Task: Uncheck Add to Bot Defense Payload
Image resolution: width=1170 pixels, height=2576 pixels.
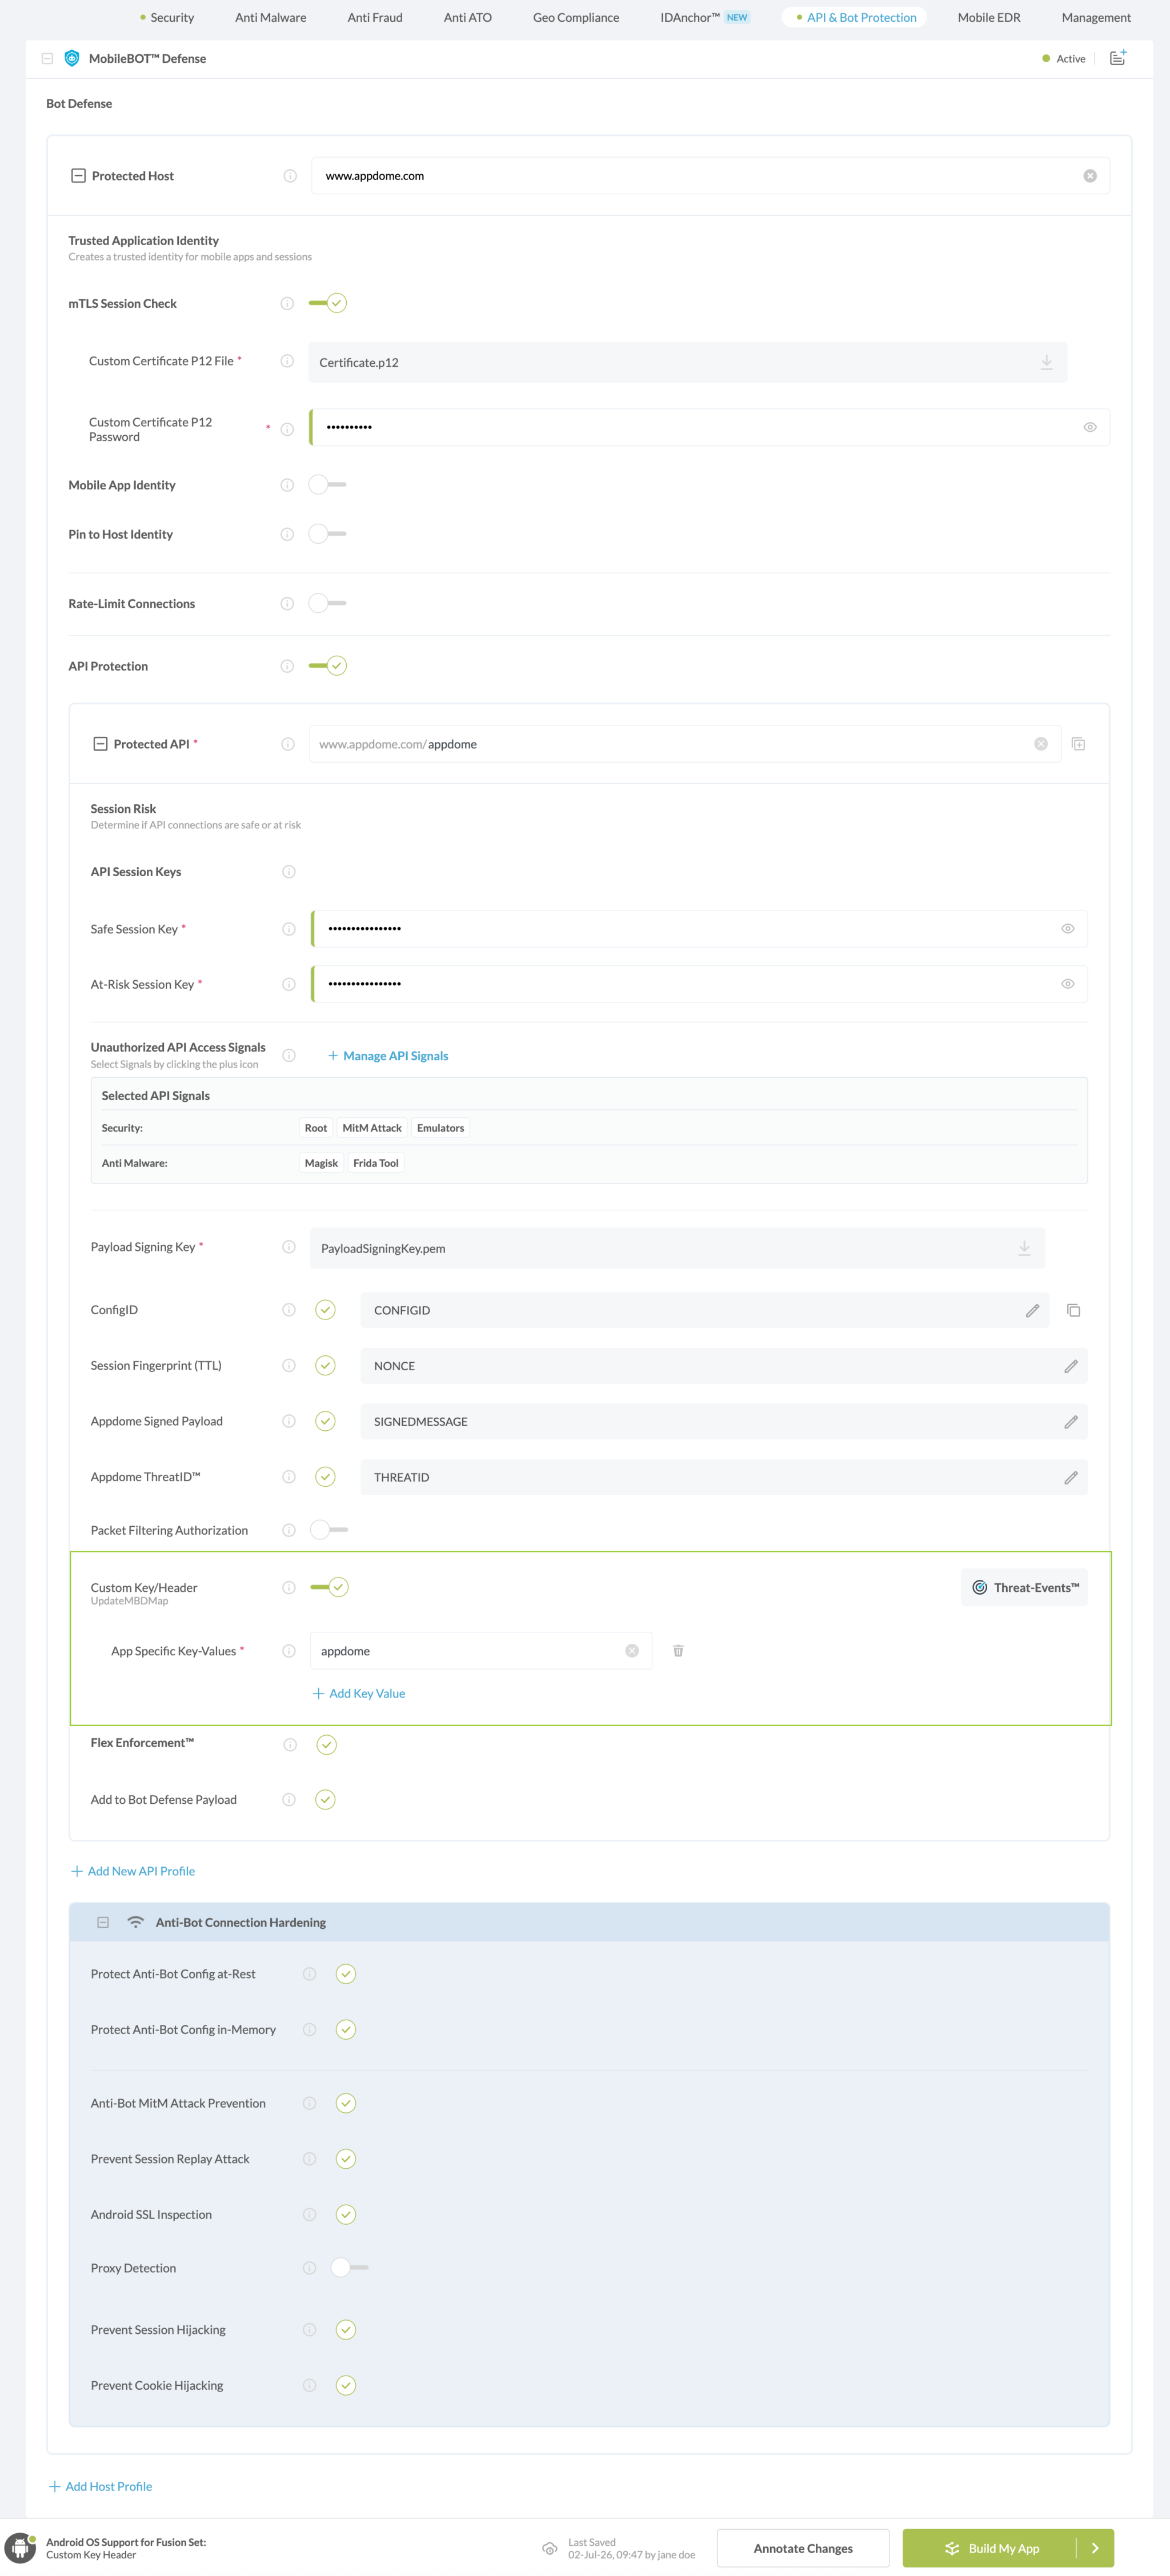Action: [x=325, y=1800]
